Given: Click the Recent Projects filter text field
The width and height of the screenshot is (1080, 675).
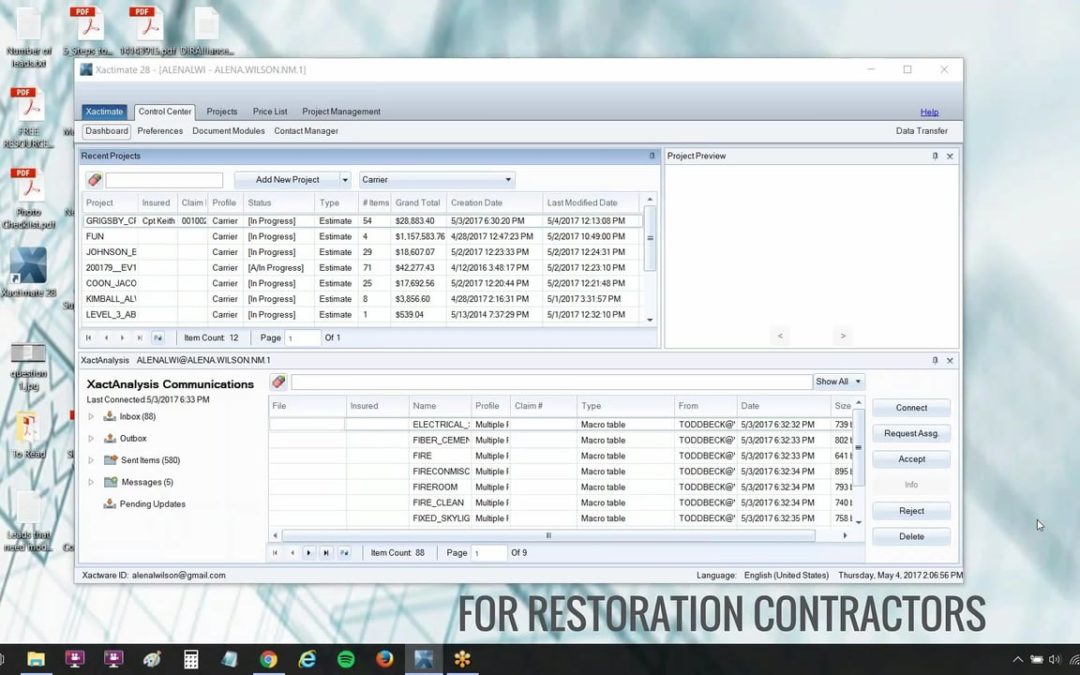Looking at the screenshot, I should pyautogui.click(x=164, y=180).
